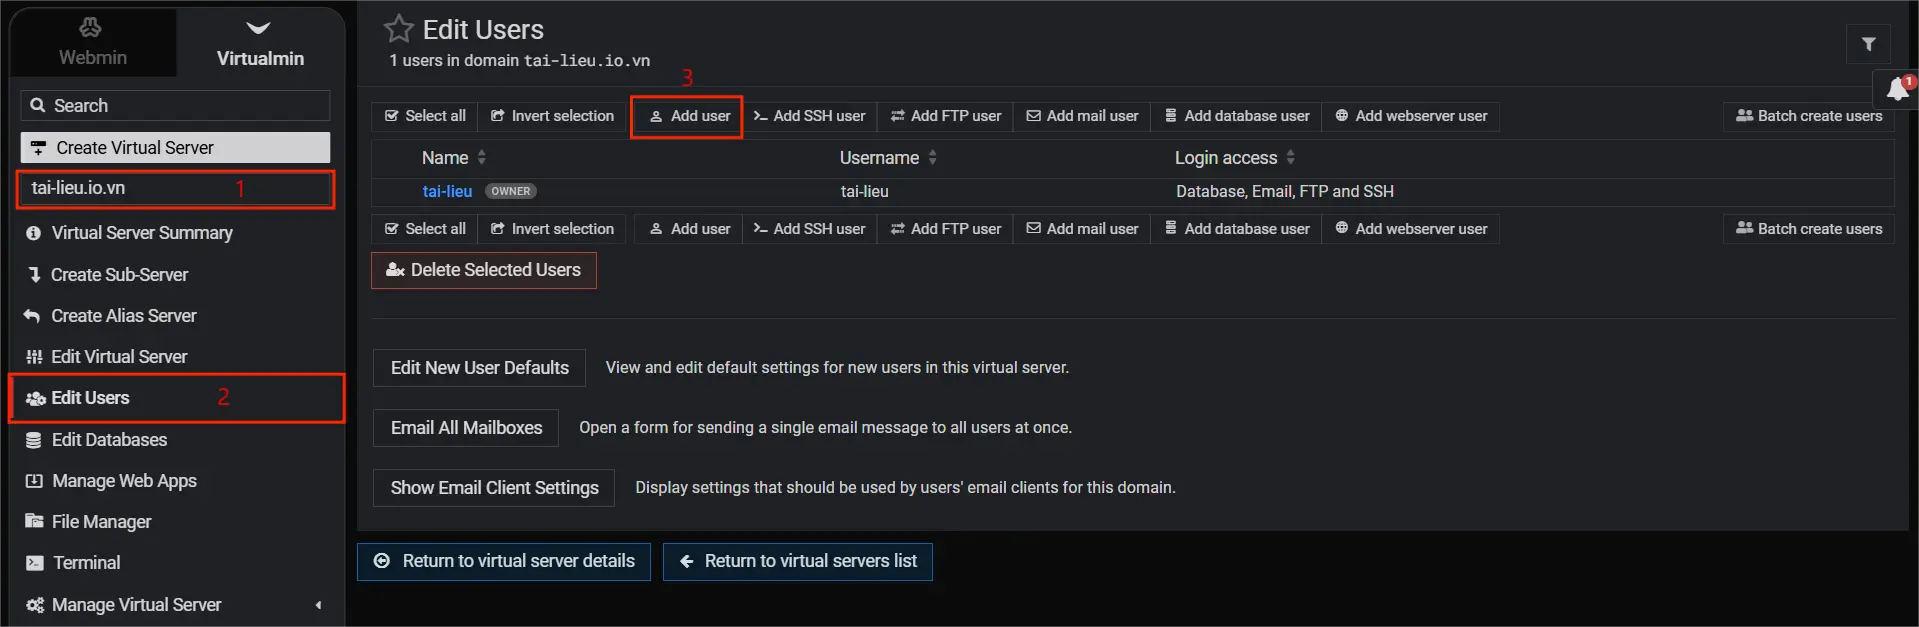Click the star favorite icon by Edit Users
This screenshot has width=1919, height=627.
pyautogui.click(x=399, y=29)
